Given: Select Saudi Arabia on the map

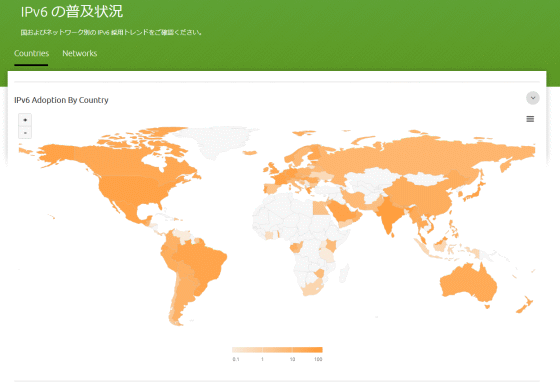Looking at the screenshot, I should pyautogui.click(x=343, y=212).
